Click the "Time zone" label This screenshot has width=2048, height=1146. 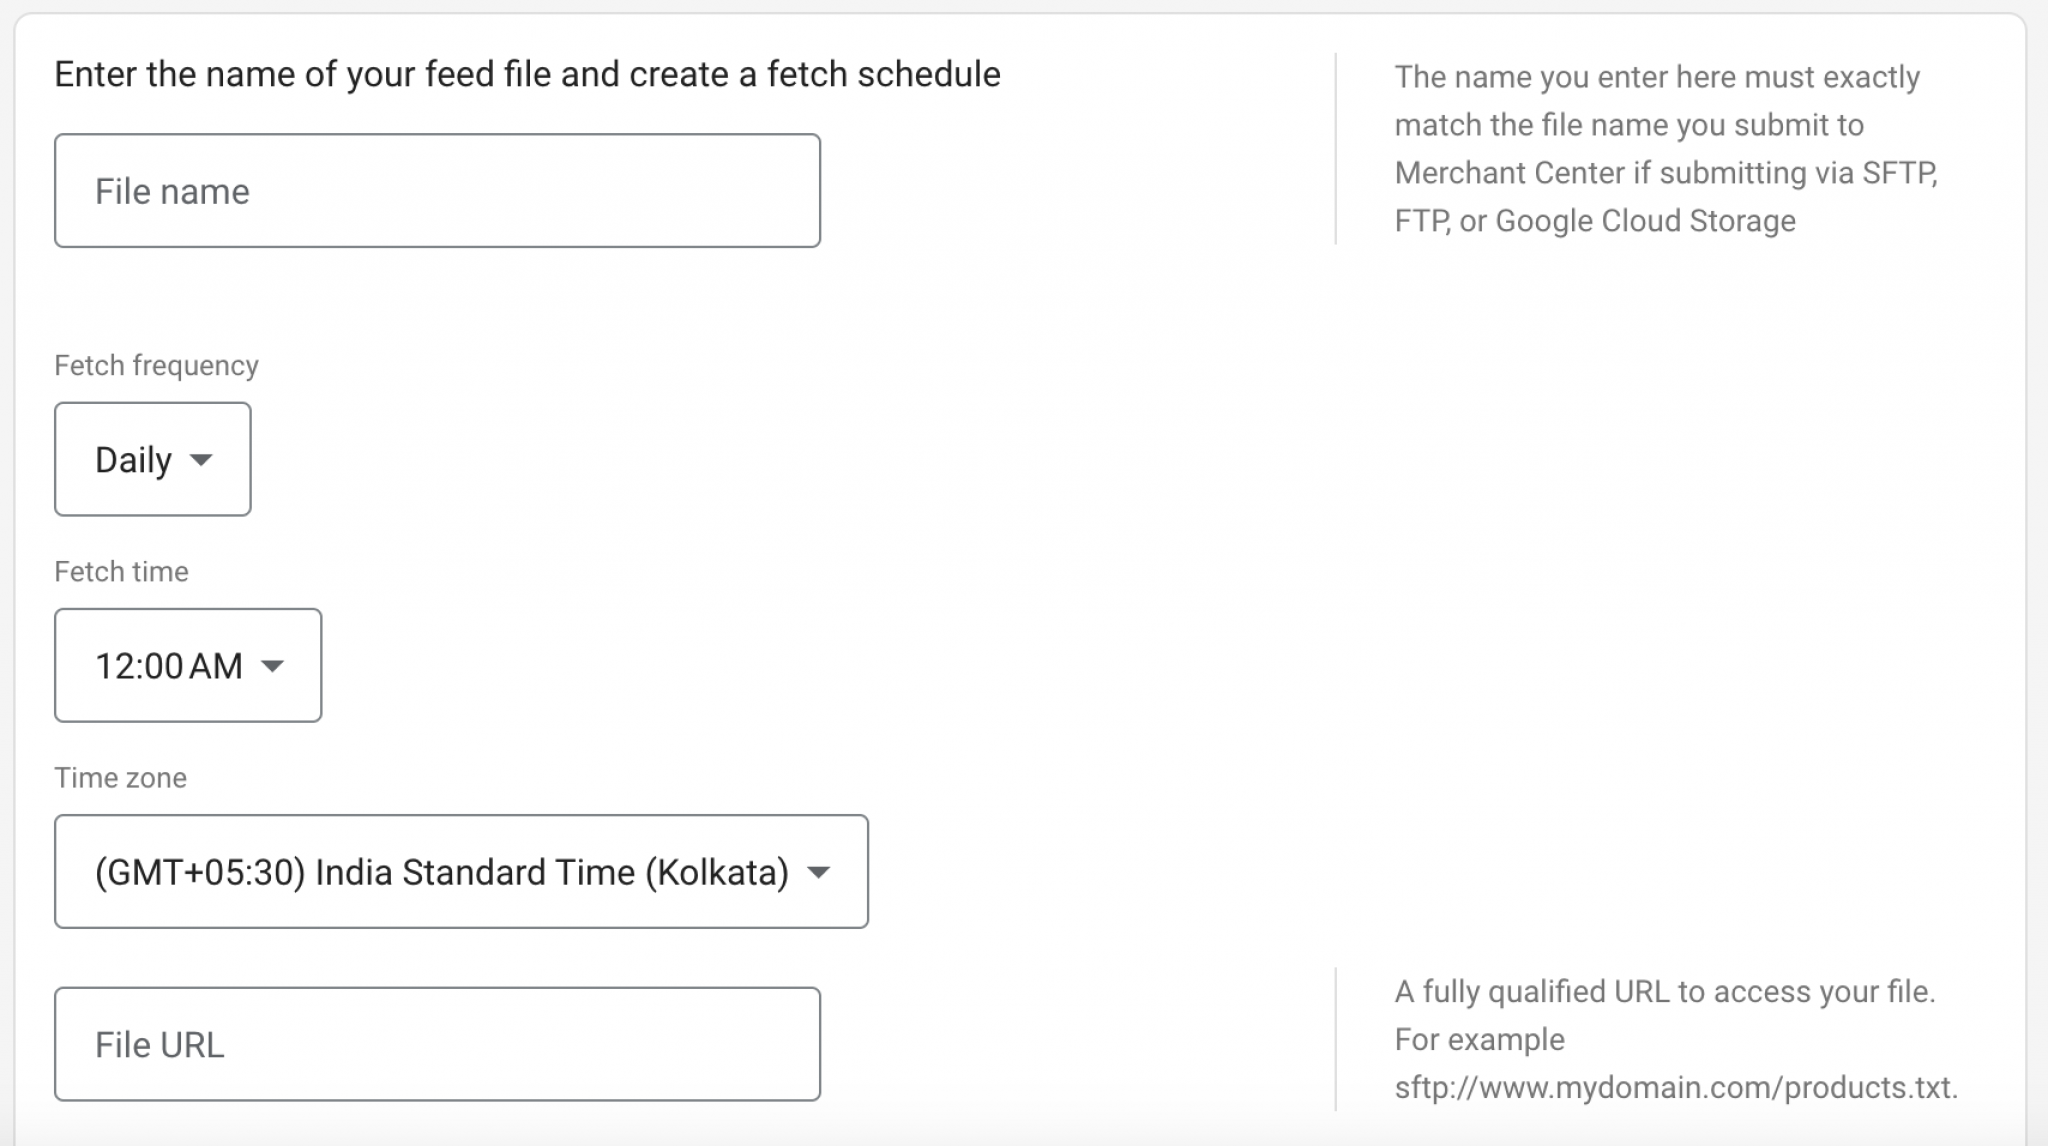click(x=120, y=778)
